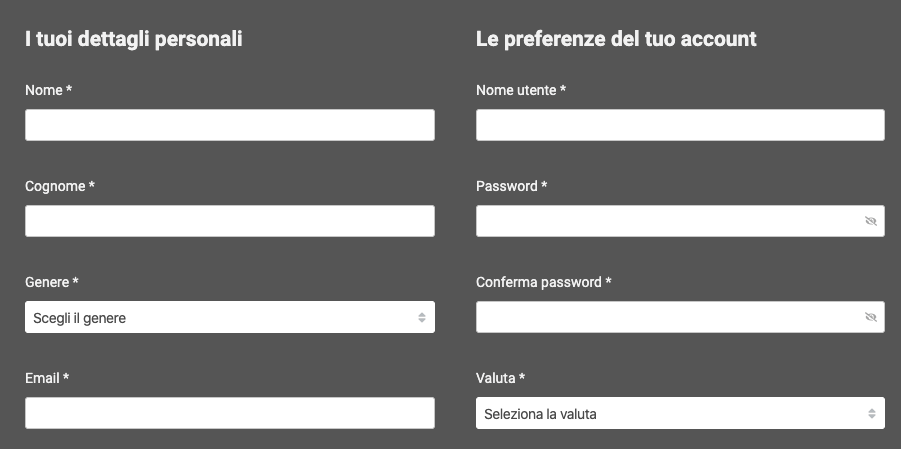Click inside Conferma password input field

pos(669,317)
